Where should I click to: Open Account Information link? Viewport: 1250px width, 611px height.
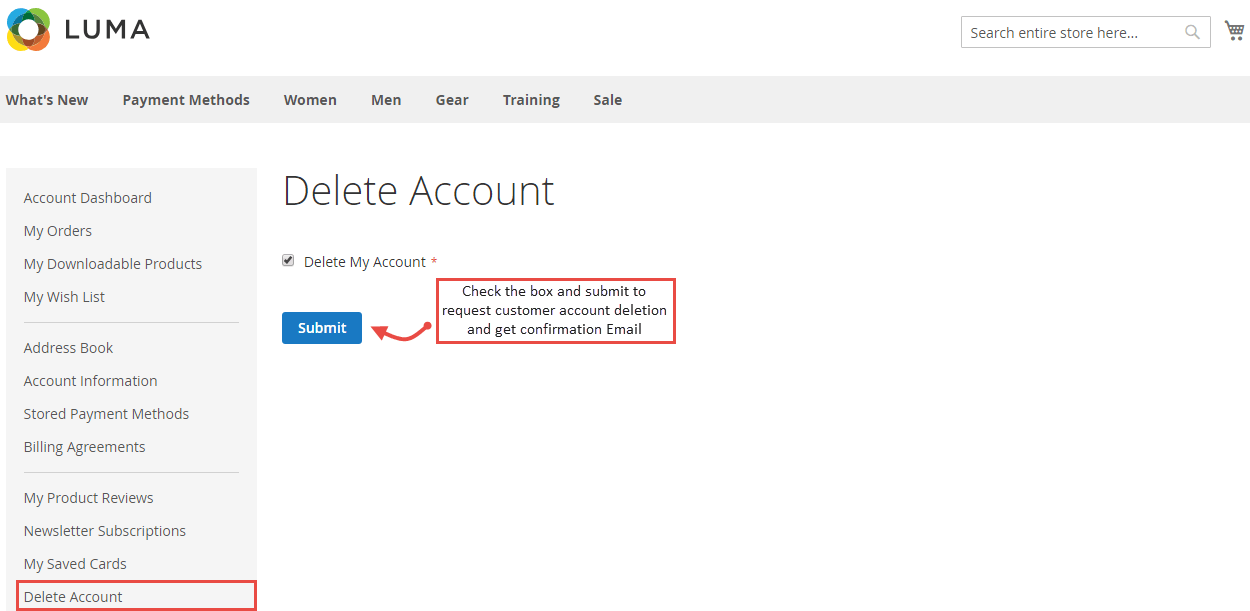point(90,381)
